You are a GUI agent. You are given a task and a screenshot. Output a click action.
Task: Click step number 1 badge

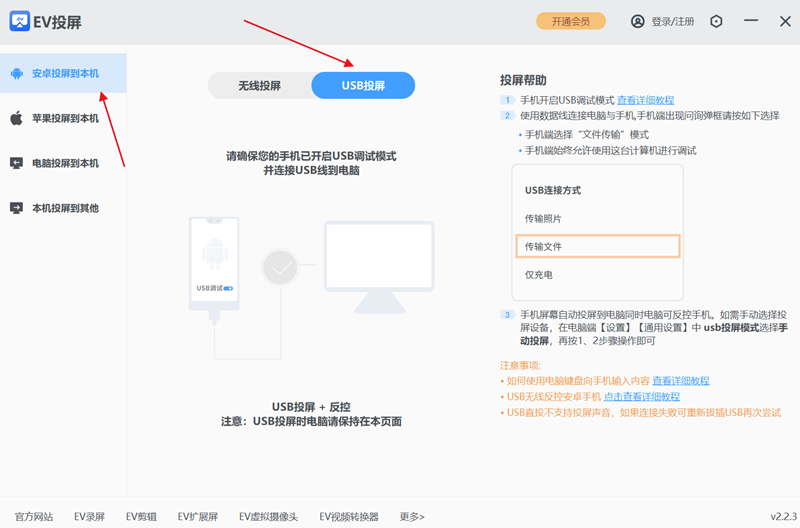pyautogui.click(x=507, y=100)
